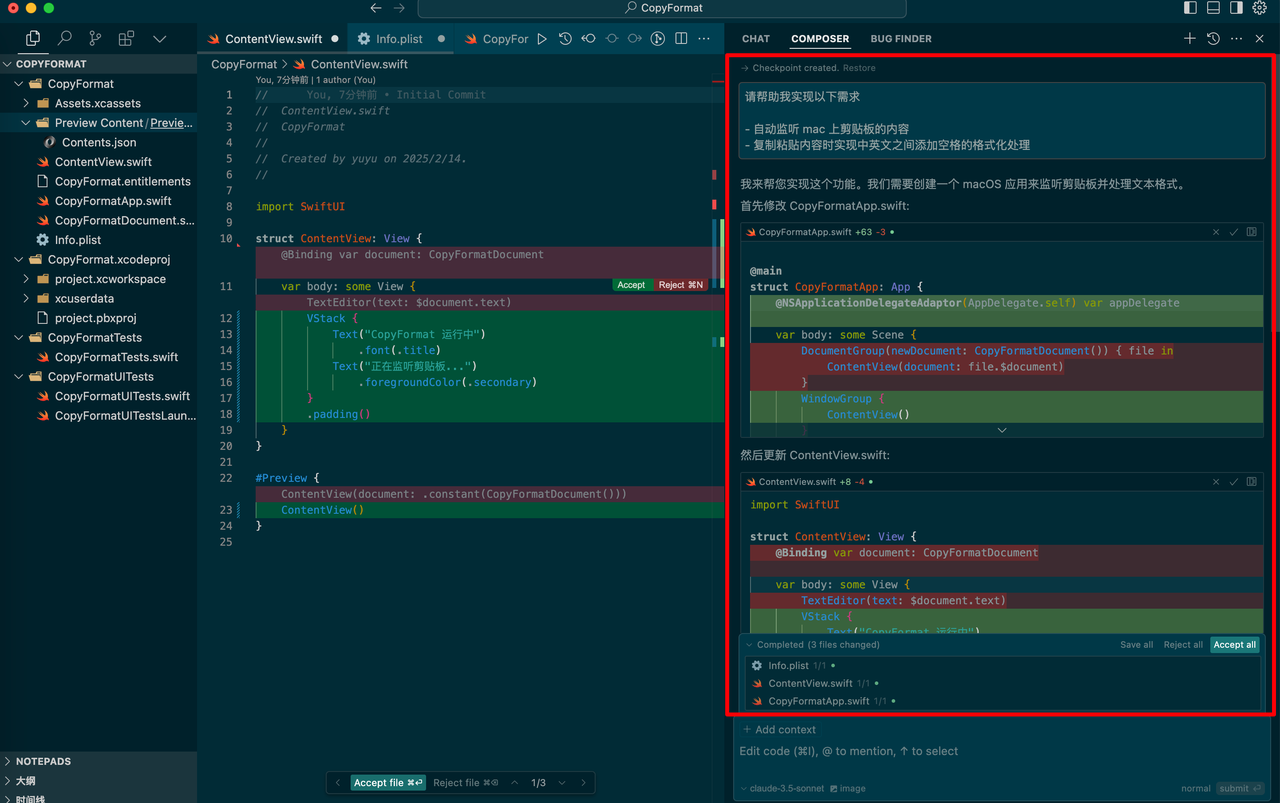
Task: Switch to the CHAT tab
Action: 756,39
